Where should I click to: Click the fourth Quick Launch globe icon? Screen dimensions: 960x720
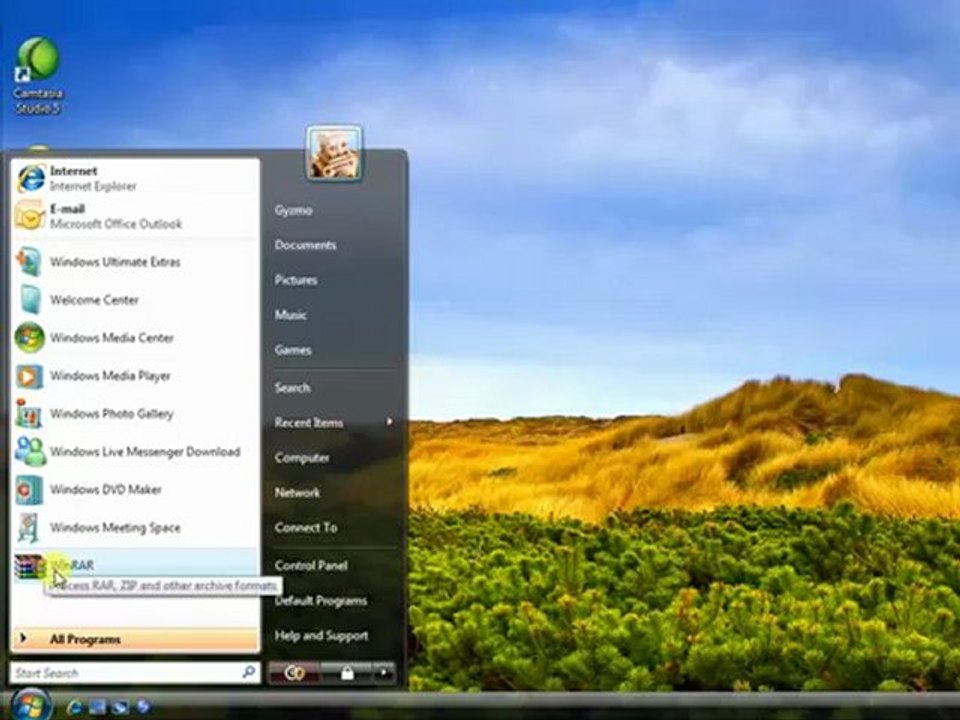pos(143,707)
